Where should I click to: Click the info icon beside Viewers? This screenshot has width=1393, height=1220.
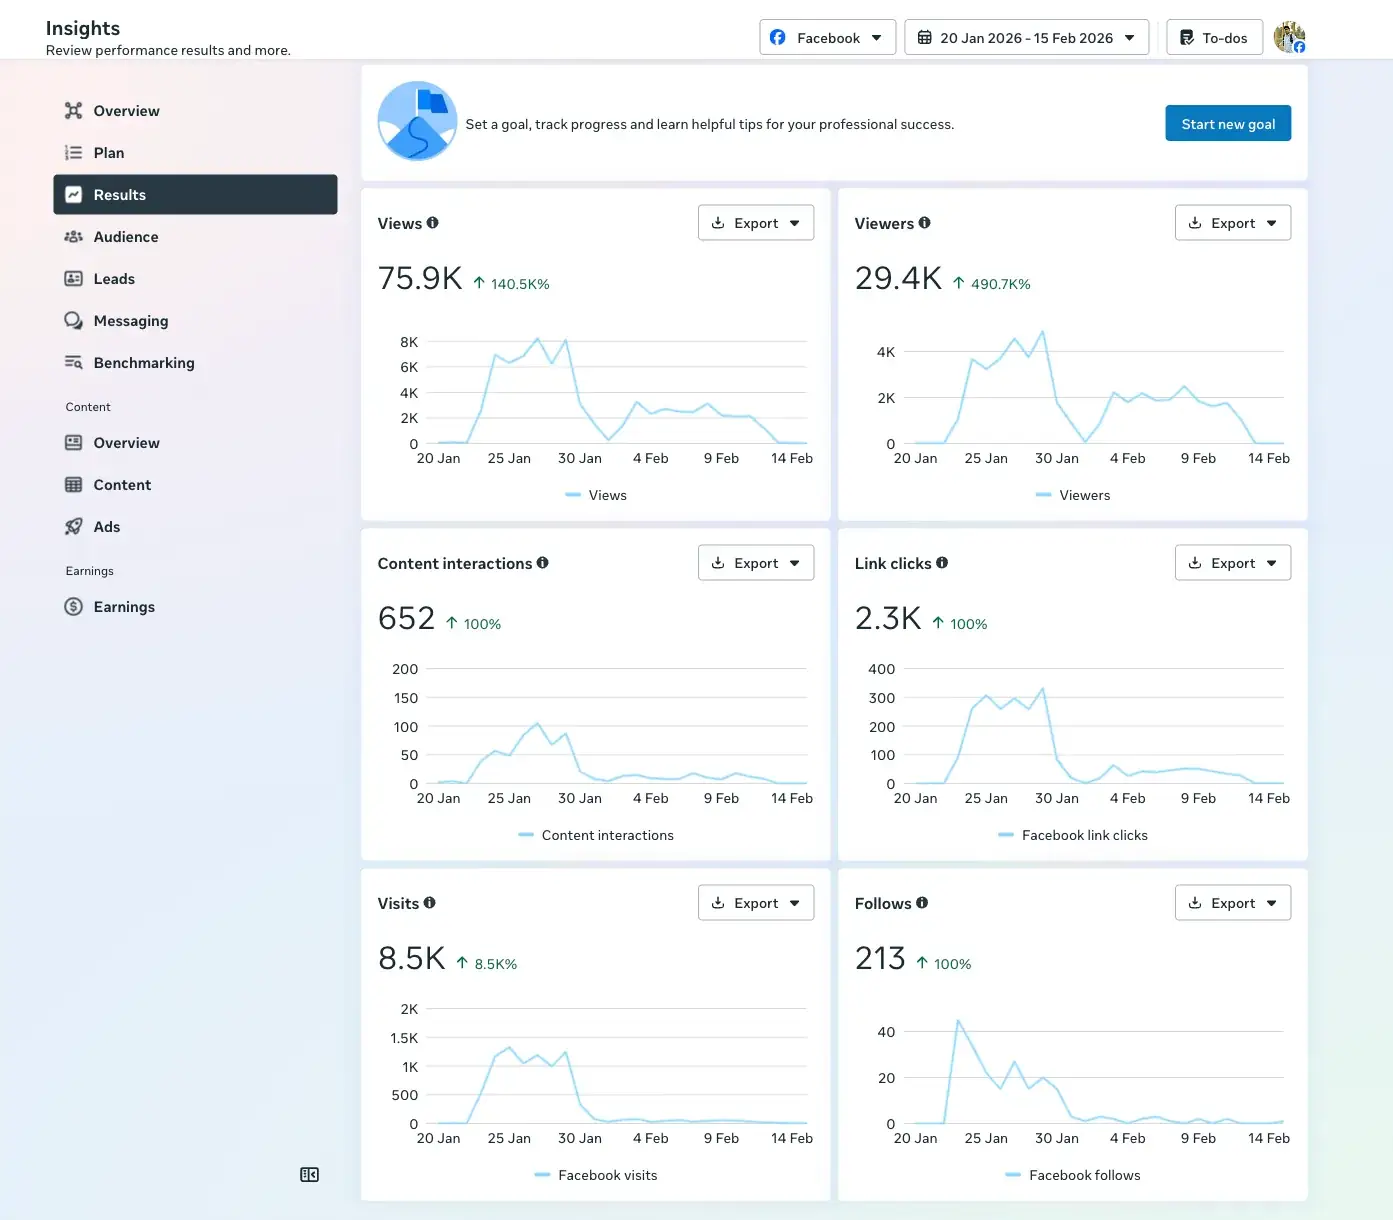(925, 223)
